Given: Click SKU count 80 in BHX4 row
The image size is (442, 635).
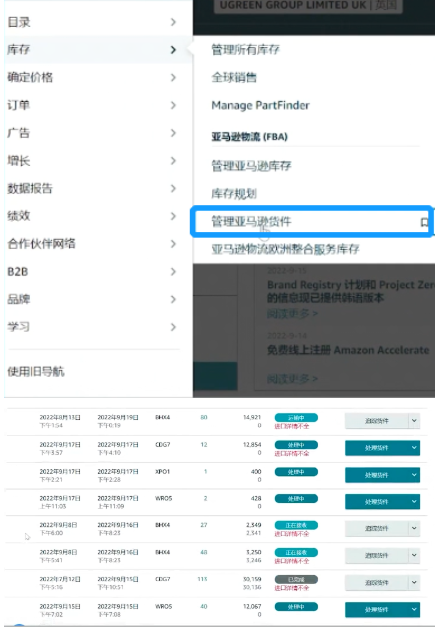Looking at the screenshot, I should coord(204,418).
